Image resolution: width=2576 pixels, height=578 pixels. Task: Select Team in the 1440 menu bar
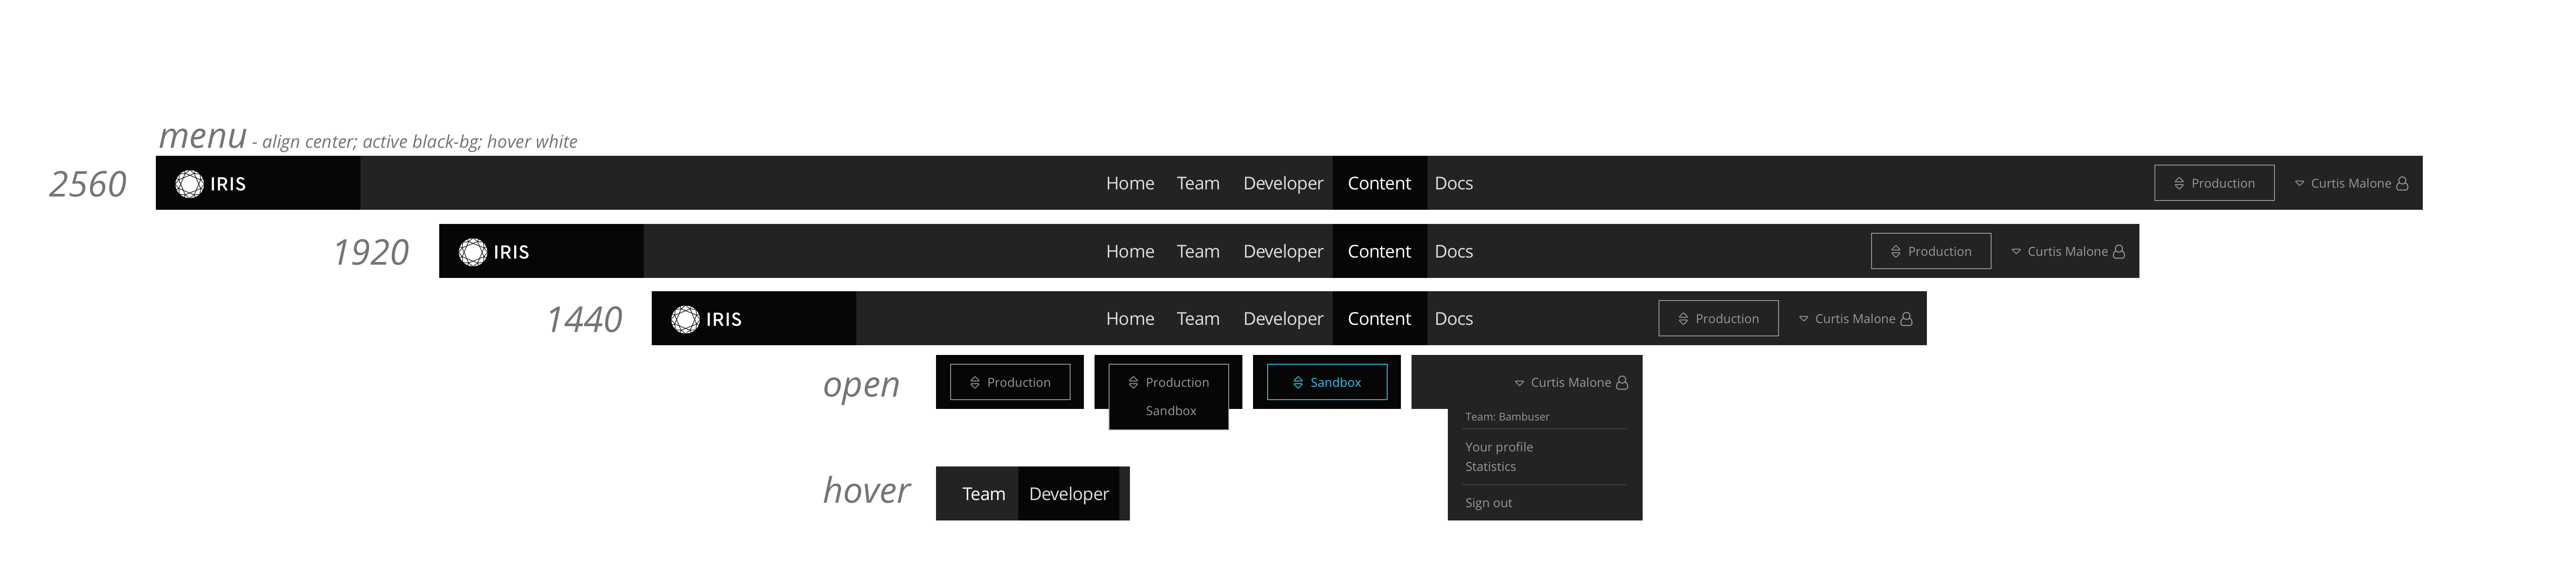(x=1198, y=318)
